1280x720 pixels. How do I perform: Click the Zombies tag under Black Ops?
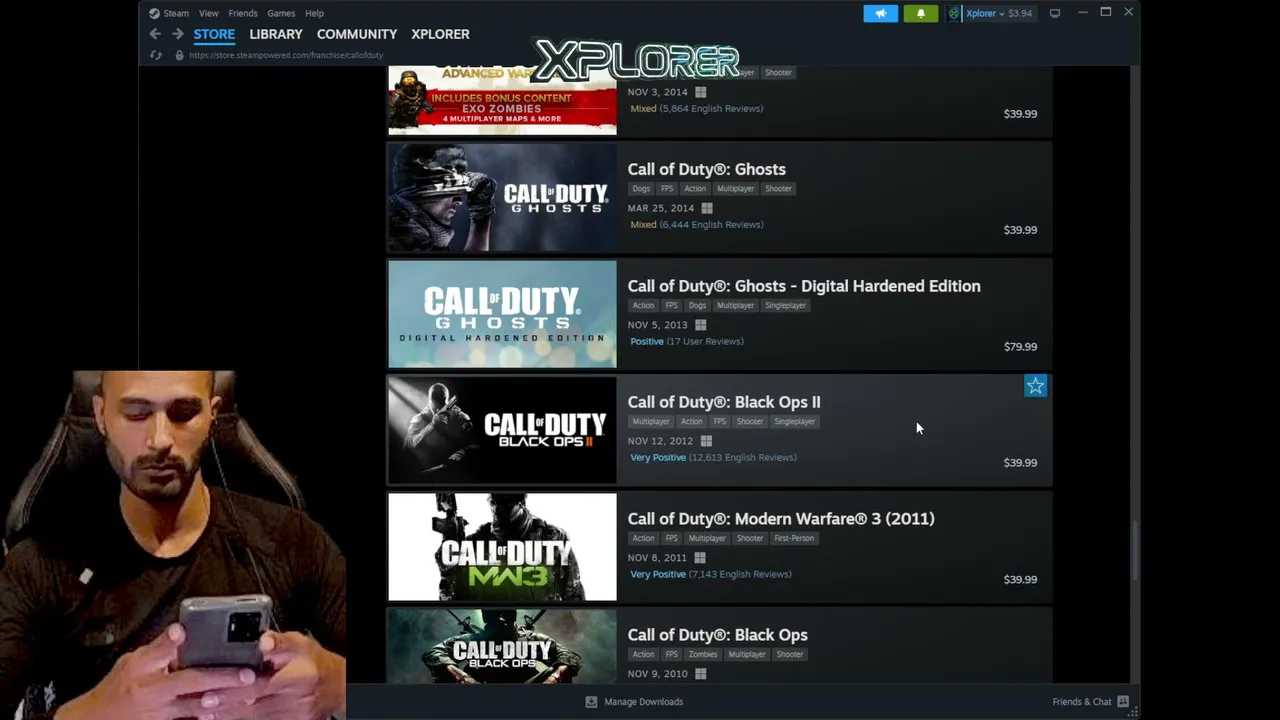[x=703, y=655]
